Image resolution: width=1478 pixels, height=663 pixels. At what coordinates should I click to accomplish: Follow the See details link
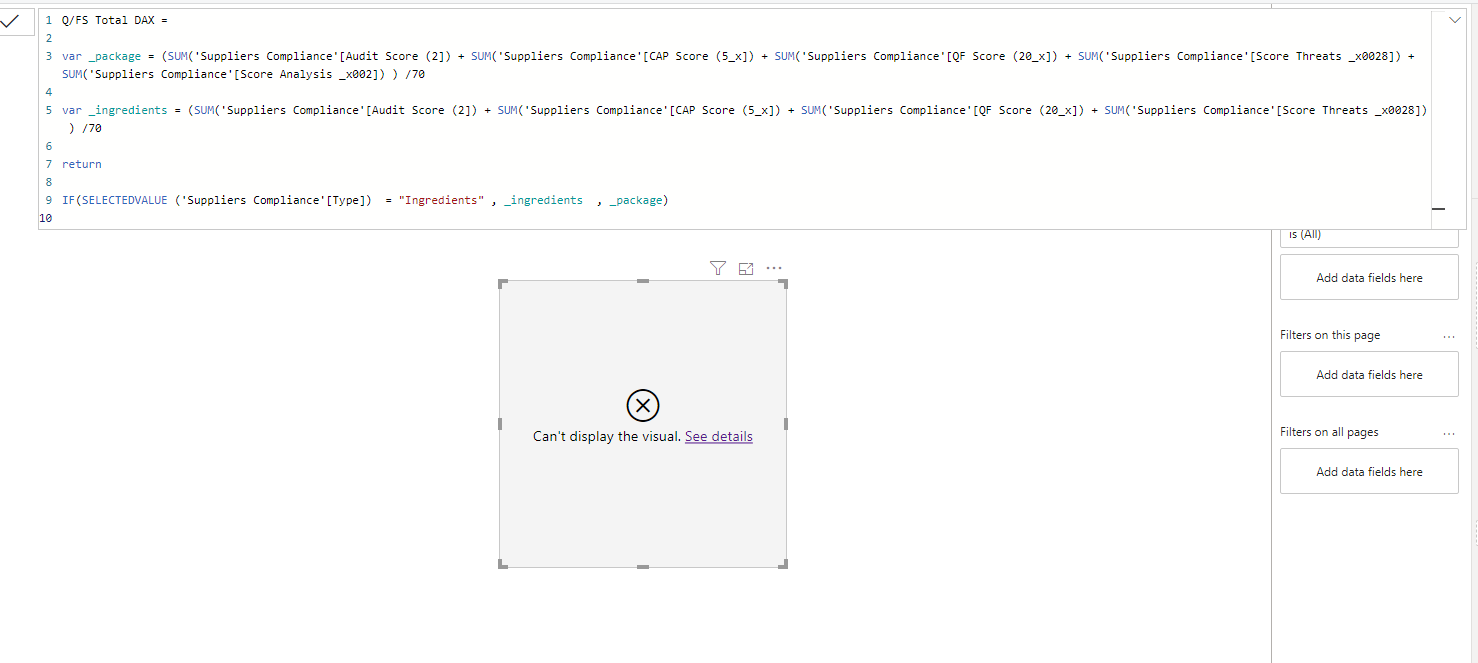point(719,436)
